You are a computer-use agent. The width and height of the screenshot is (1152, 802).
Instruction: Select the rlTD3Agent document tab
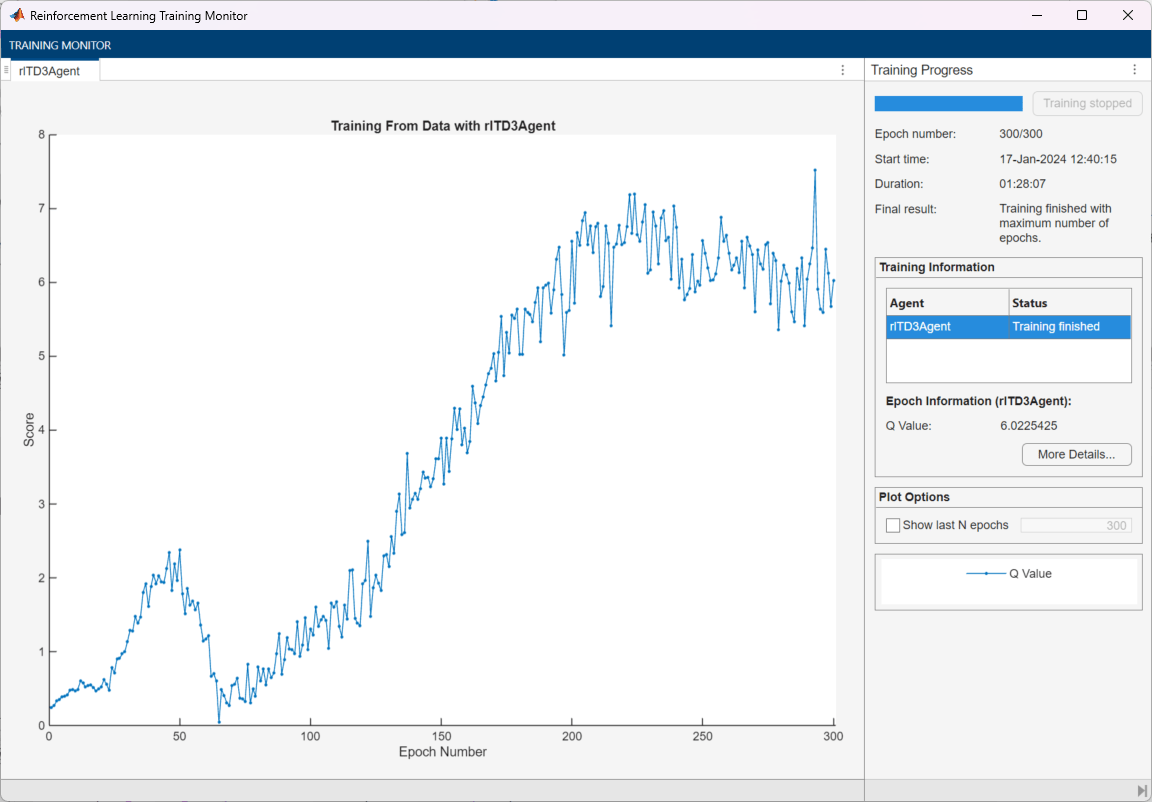pos(49,71)
